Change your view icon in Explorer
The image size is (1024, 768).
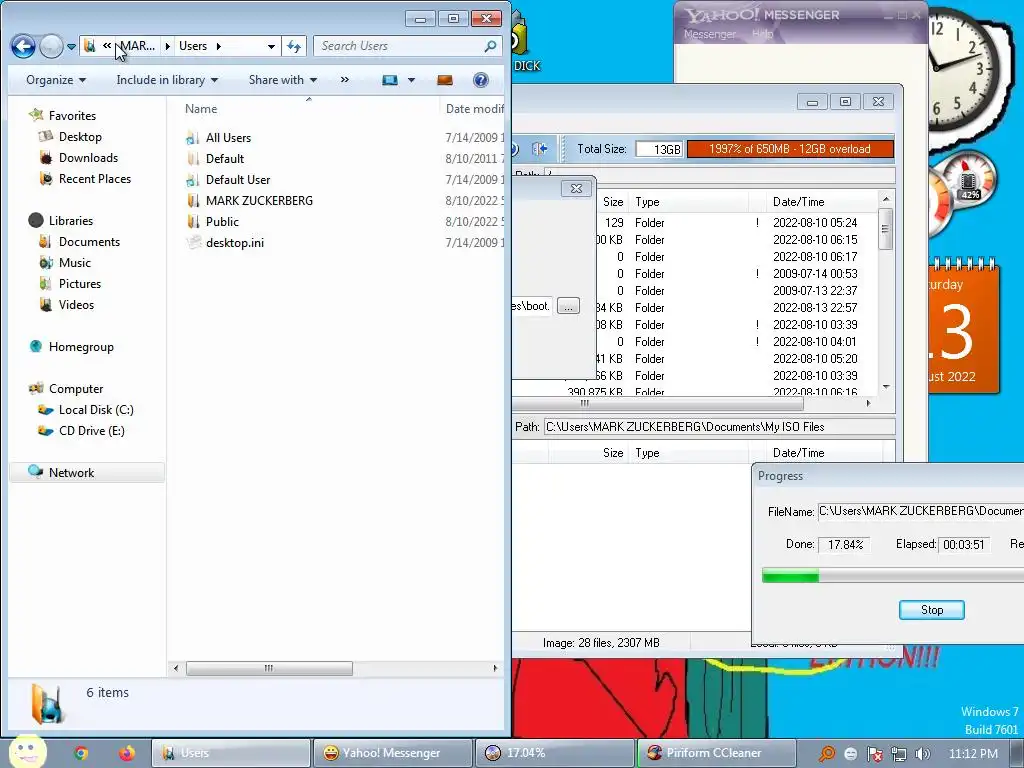click(390, 80)
